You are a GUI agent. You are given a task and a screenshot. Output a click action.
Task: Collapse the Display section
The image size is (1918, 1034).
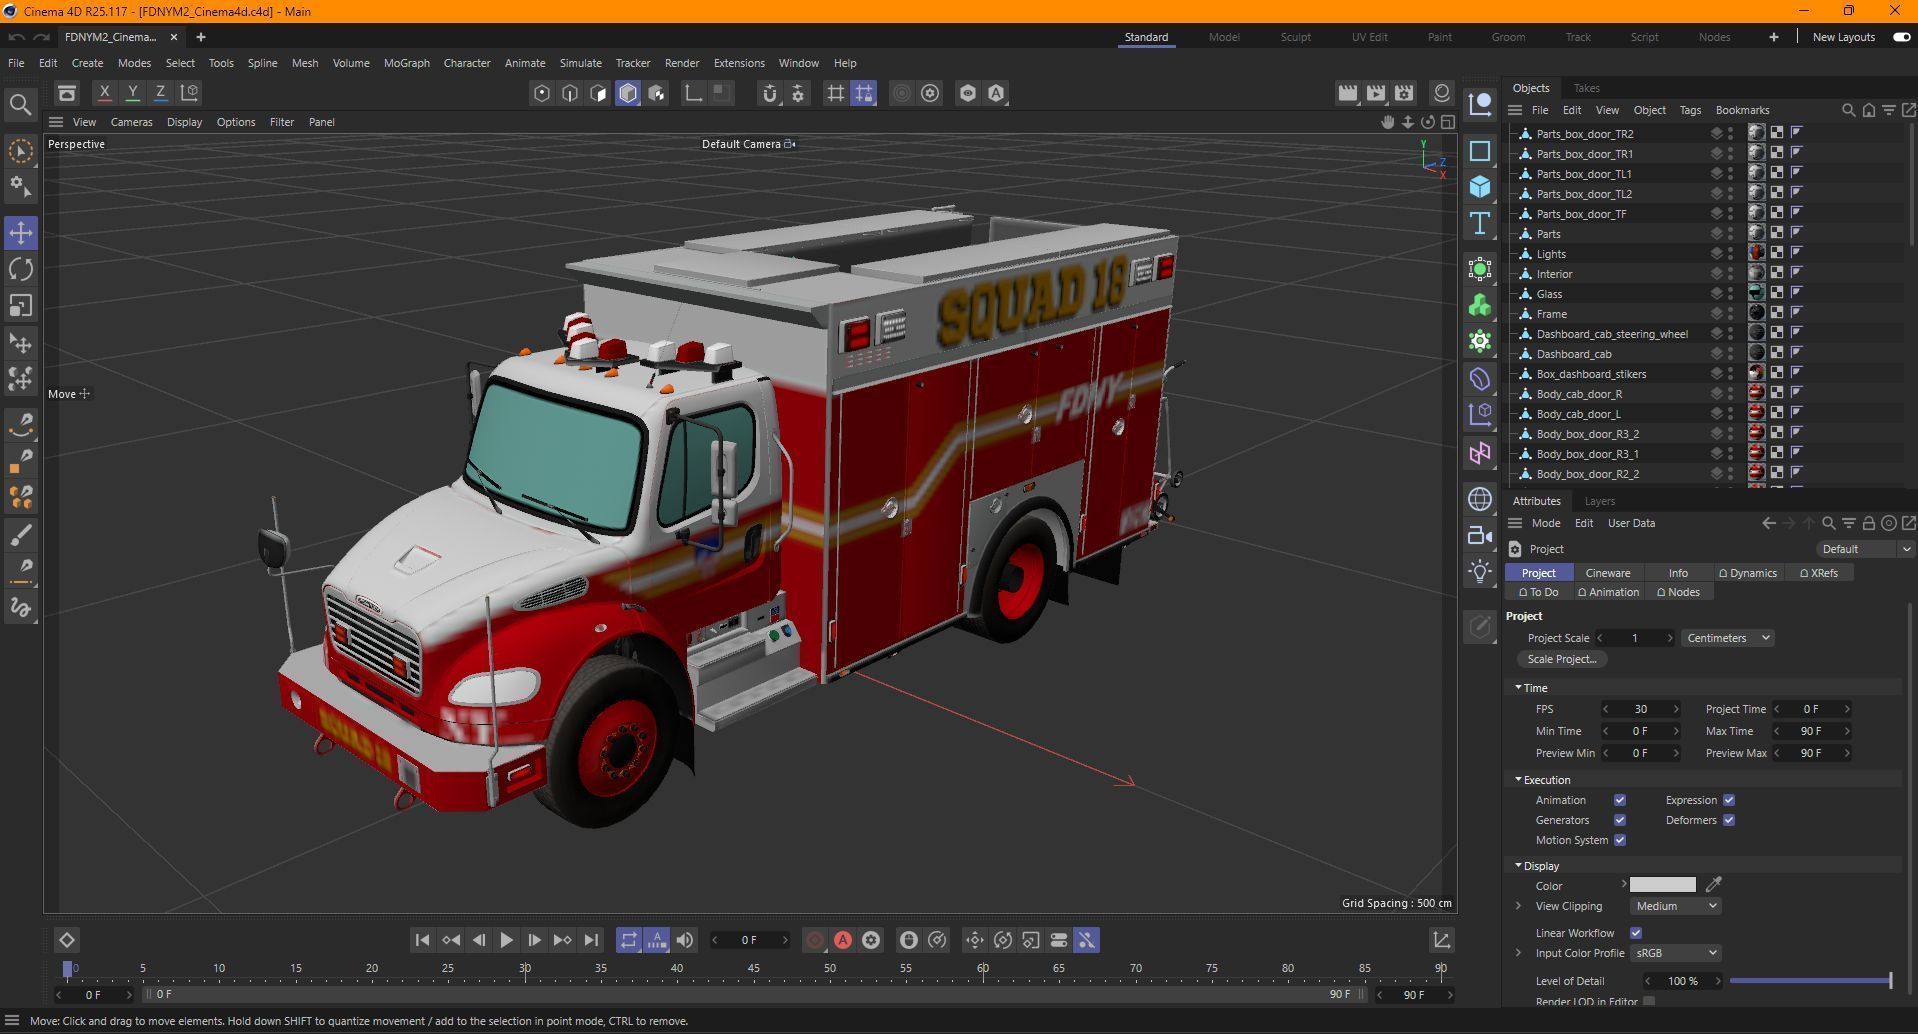(x=1518, y=866)
